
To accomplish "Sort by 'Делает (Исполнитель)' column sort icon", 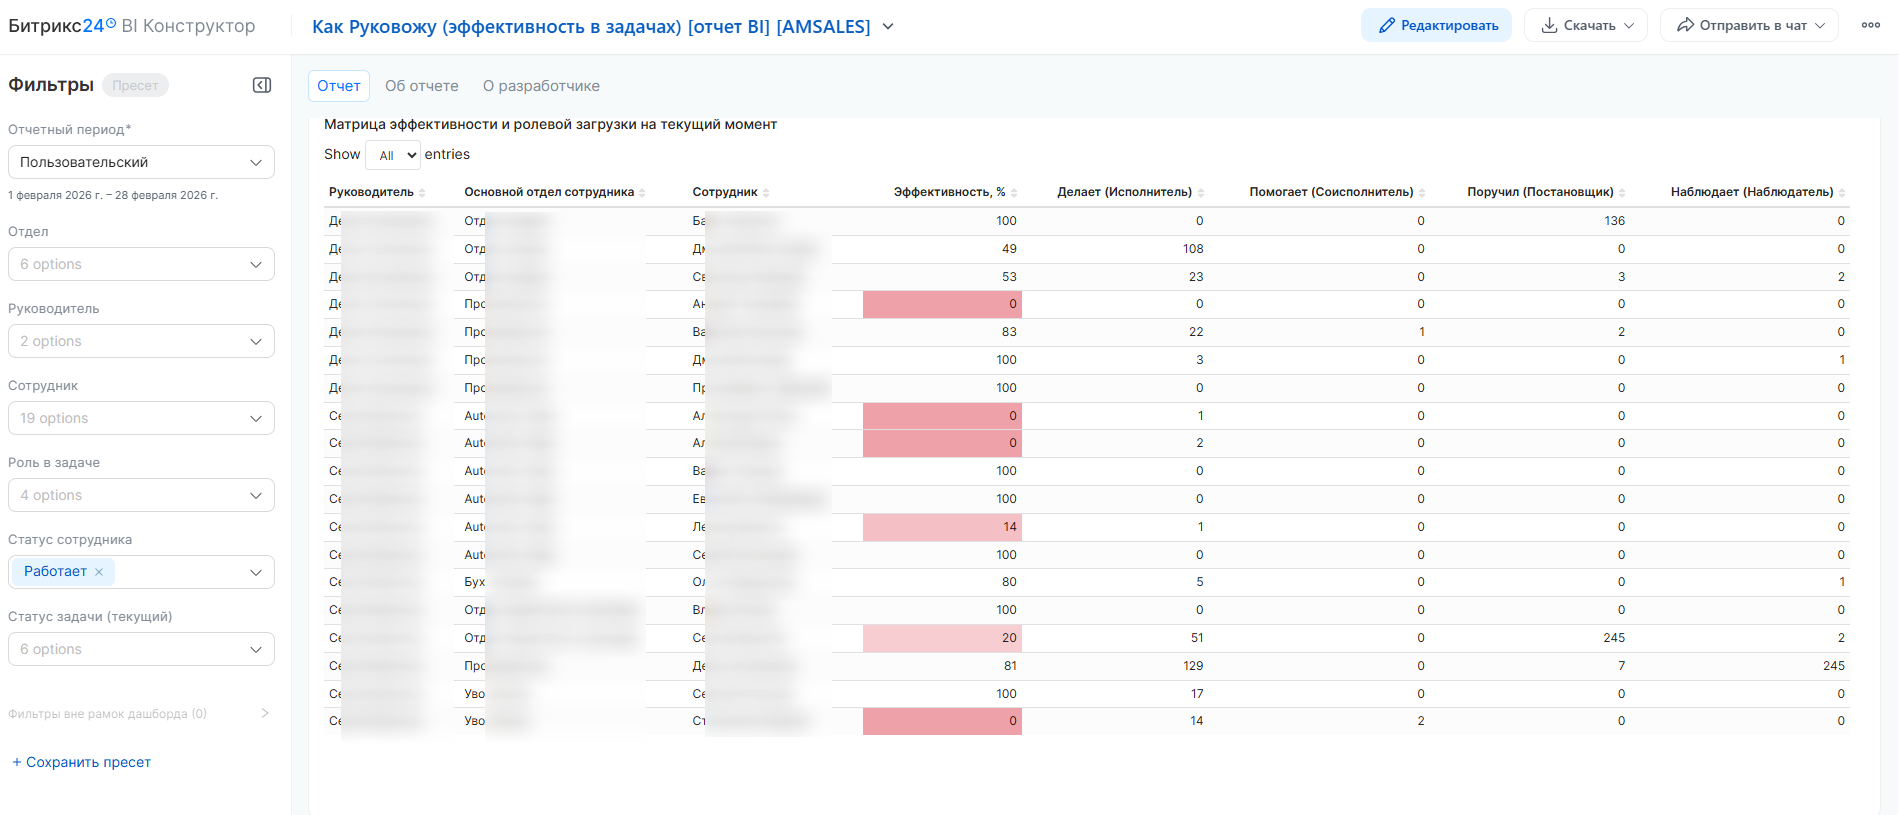I will [x=1201, y=193].
